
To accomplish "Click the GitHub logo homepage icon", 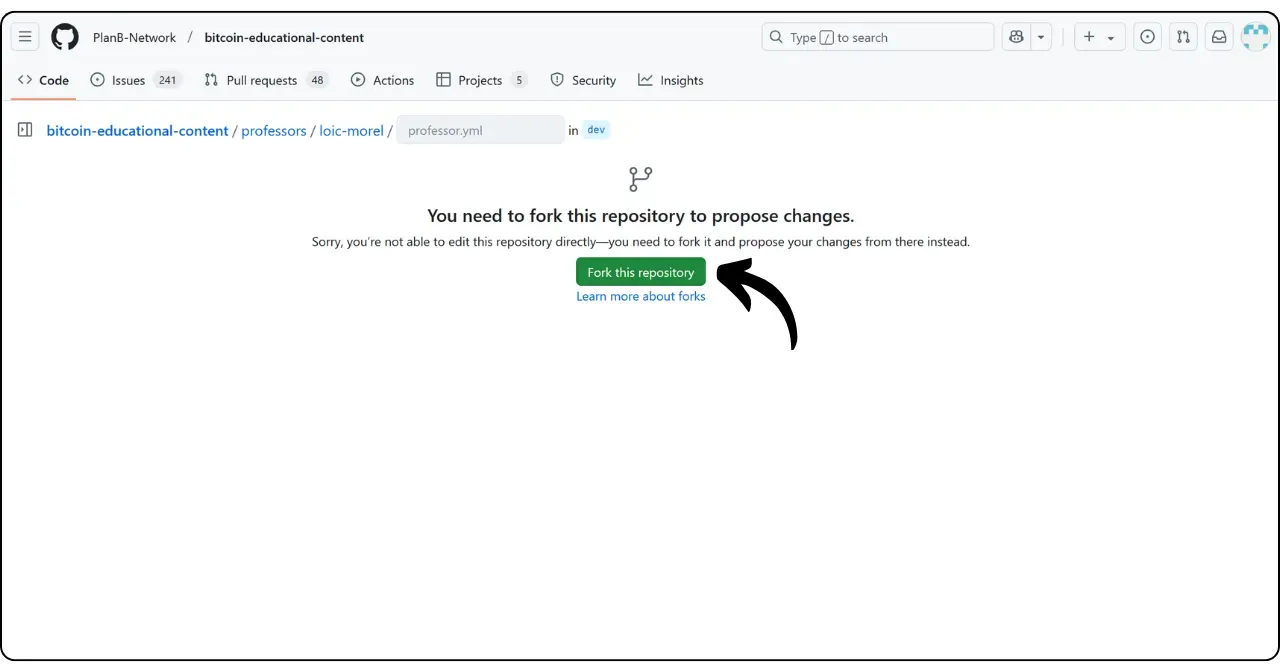I will click(65, 37).
